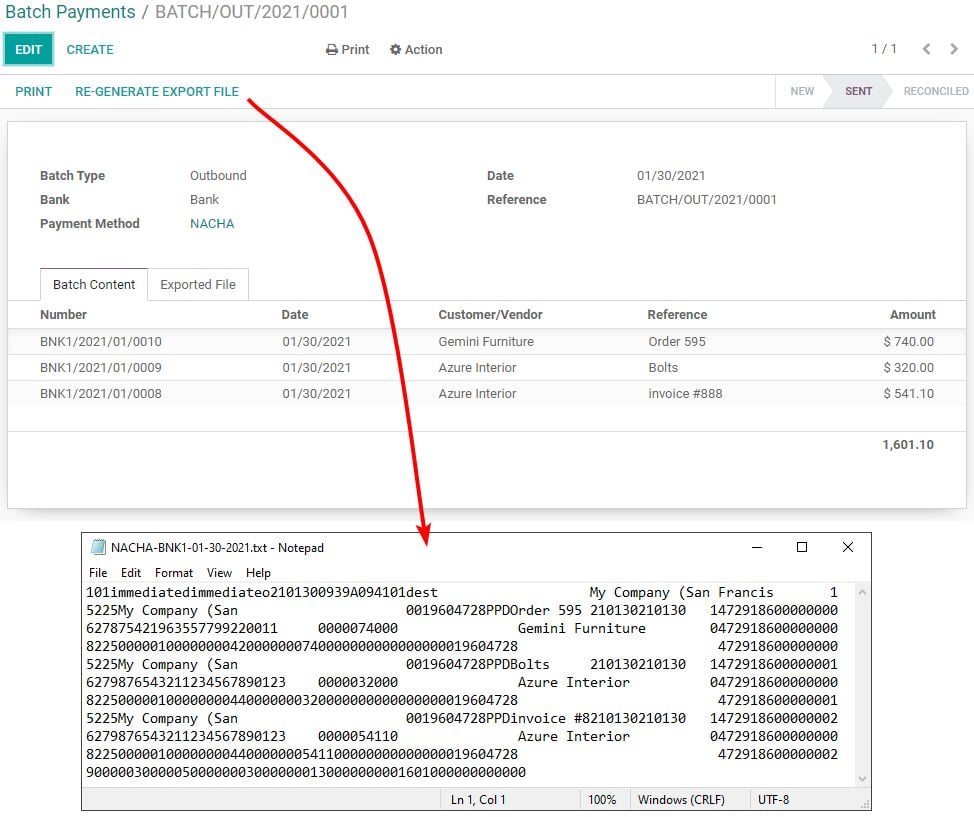
Task: Go to Batch Payments breadcrumb
Action: tap(70, 12)
